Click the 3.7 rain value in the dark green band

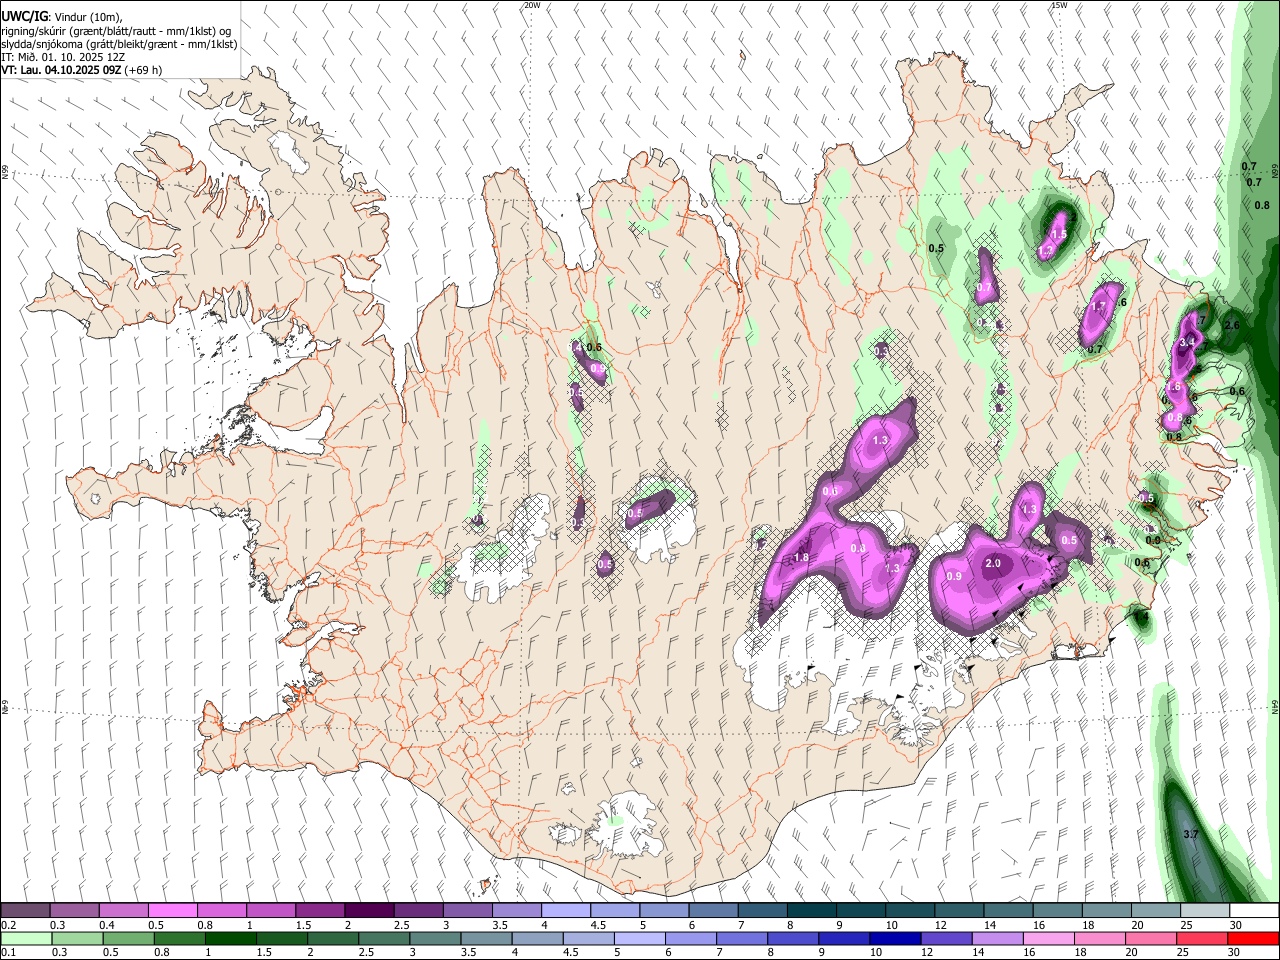pyautogui.click(x=1190, y=834)
